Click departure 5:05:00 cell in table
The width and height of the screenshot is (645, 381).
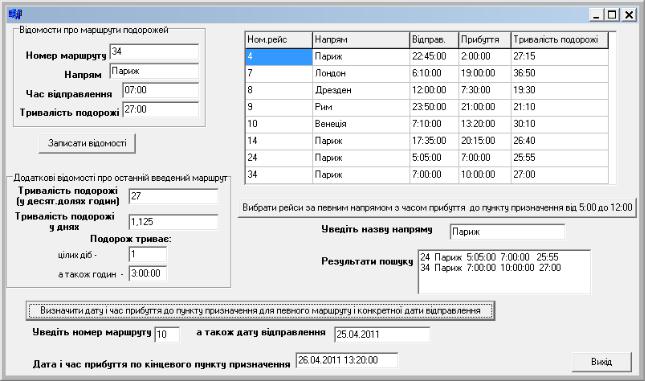(x=434, y=158)
